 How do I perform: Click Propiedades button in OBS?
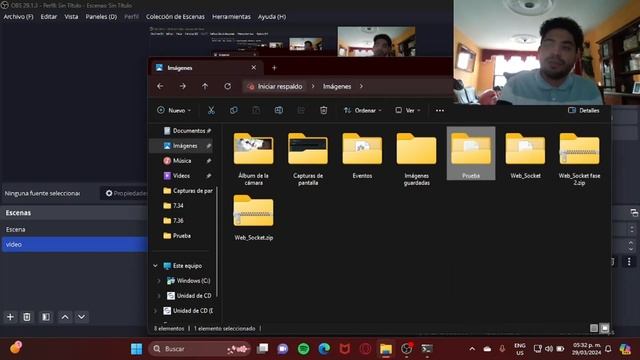pos(124,193)
